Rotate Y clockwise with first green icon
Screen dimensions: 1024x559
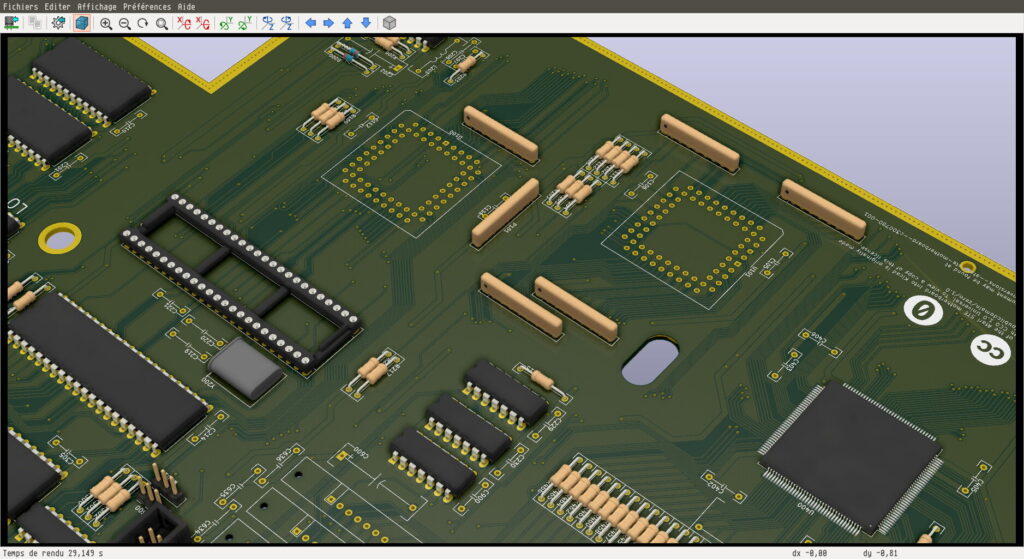click(x=226, y=24)
